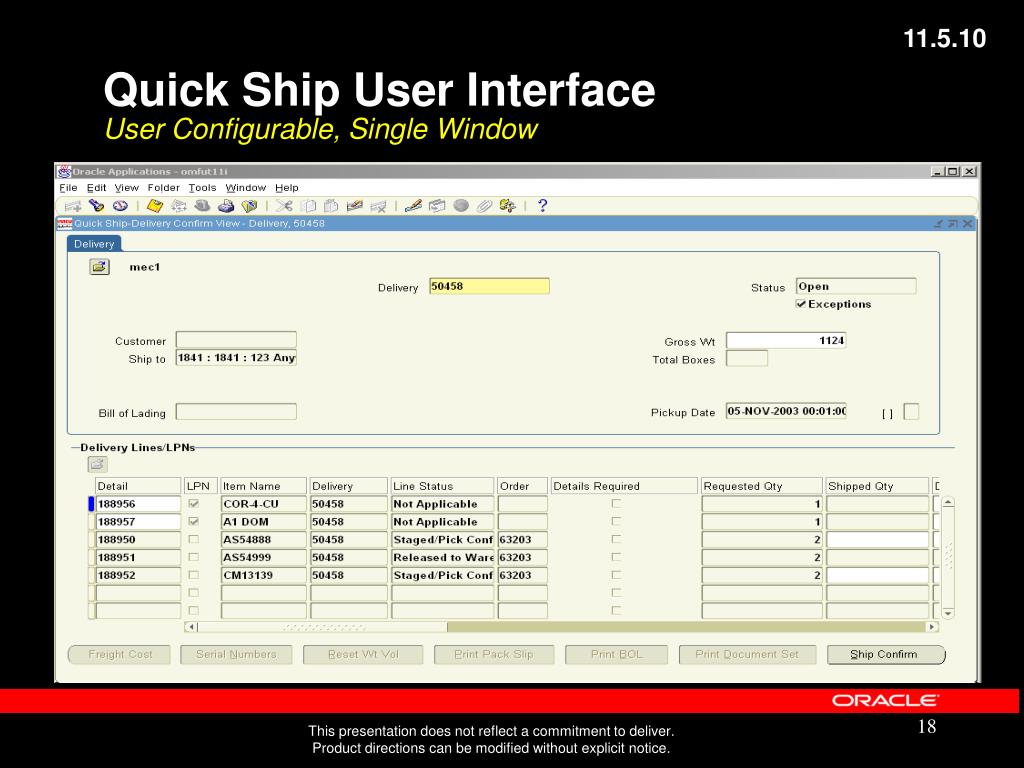Check Details Required for item AS54999
This screenshot has height=768, width=1024.
[616, 557]
